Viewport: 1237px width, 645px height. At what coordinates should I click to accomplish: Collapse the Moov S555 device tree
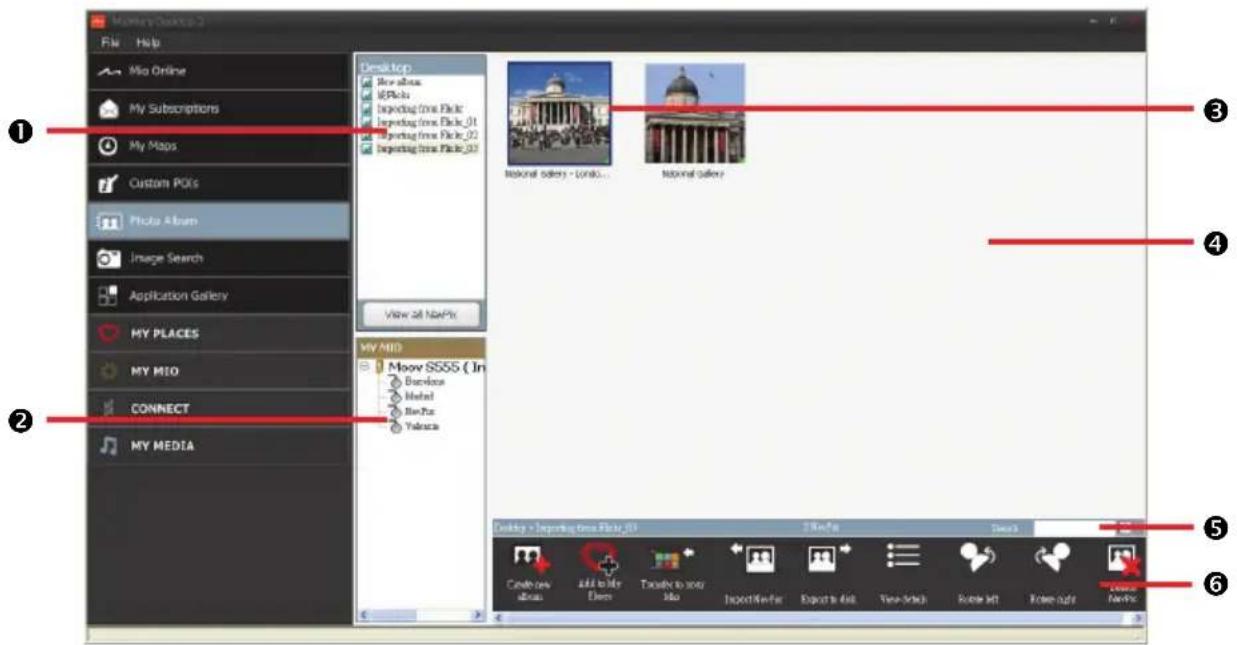pos(365,367)
